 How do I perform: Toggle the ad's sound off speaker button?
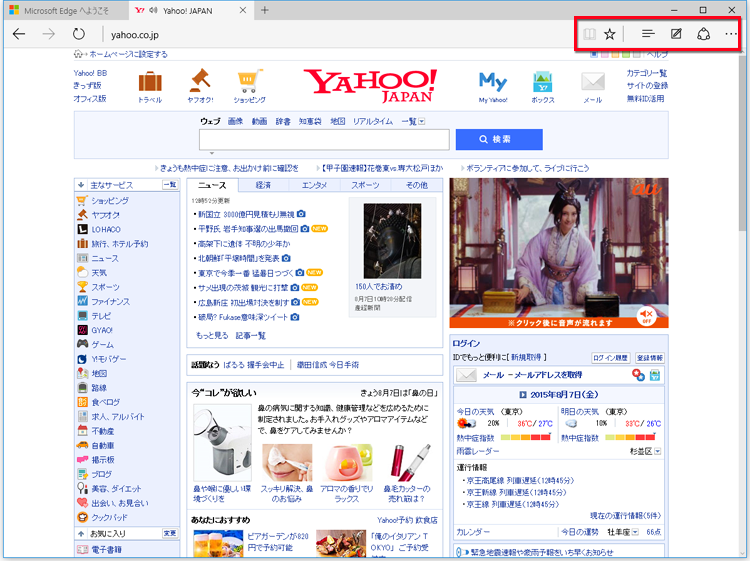click(x=646, y=317)
